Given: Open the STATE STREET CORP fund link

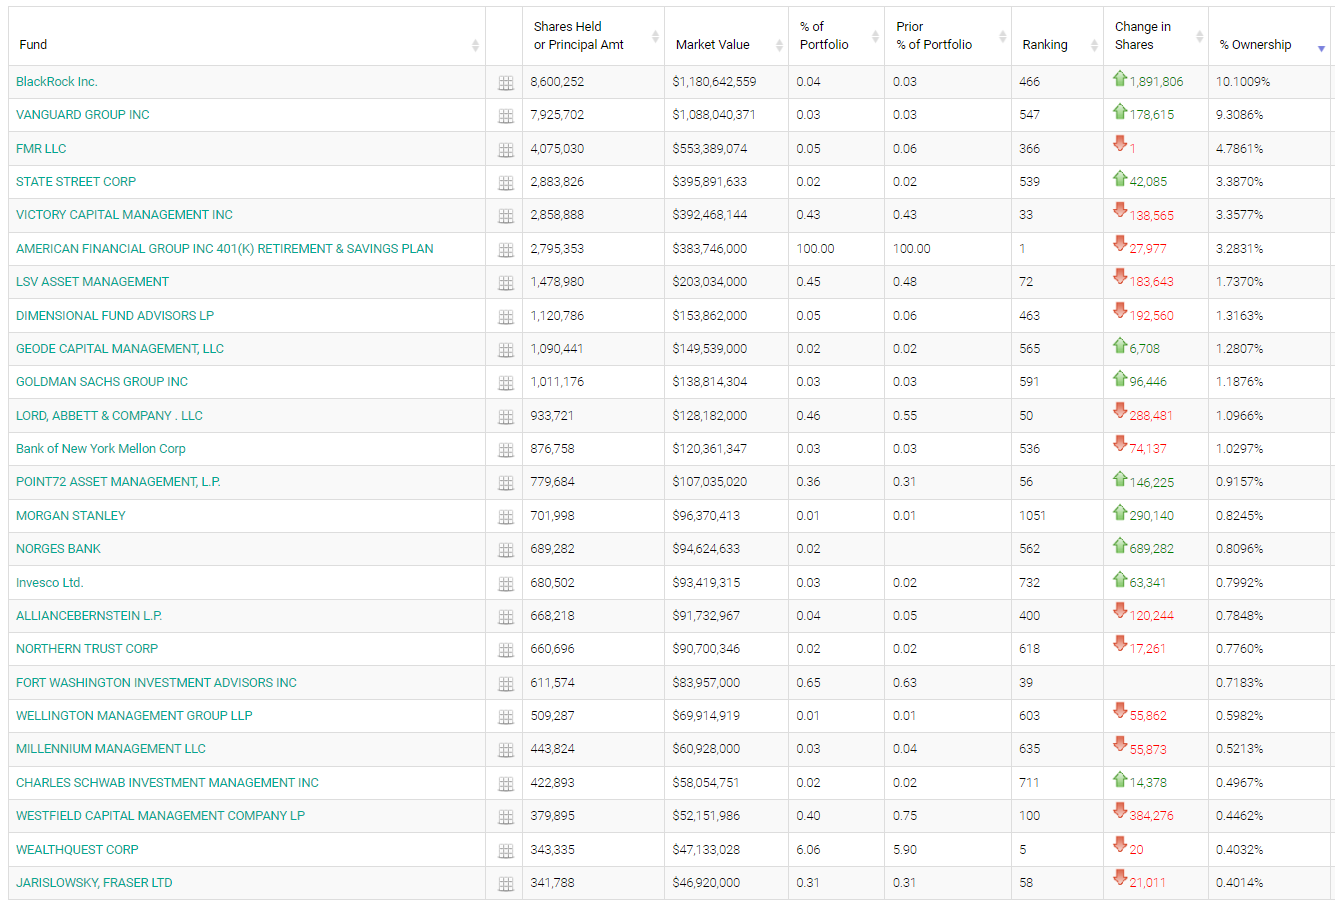Looking at the screenshot, I should [76, 182].
